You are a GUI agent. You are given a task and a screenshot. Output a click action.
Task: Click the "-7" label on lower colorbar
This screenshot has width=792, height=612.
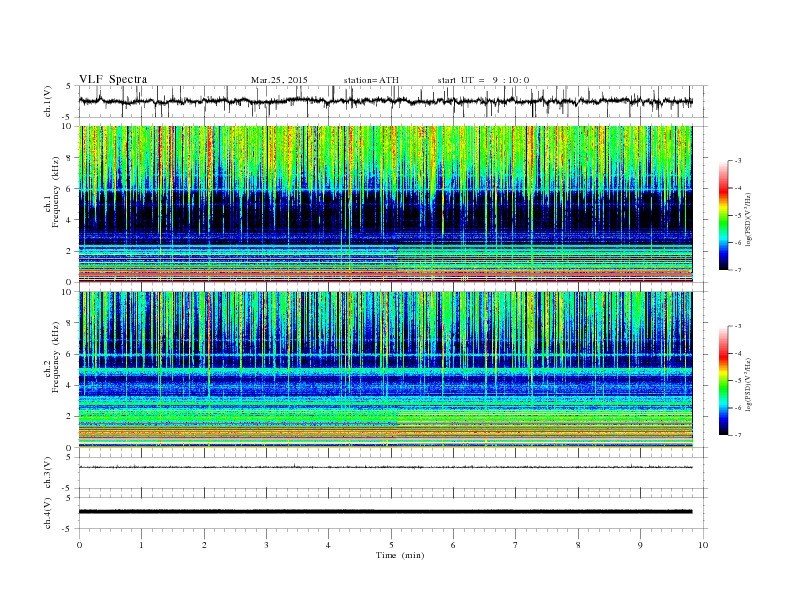point(738,435)
